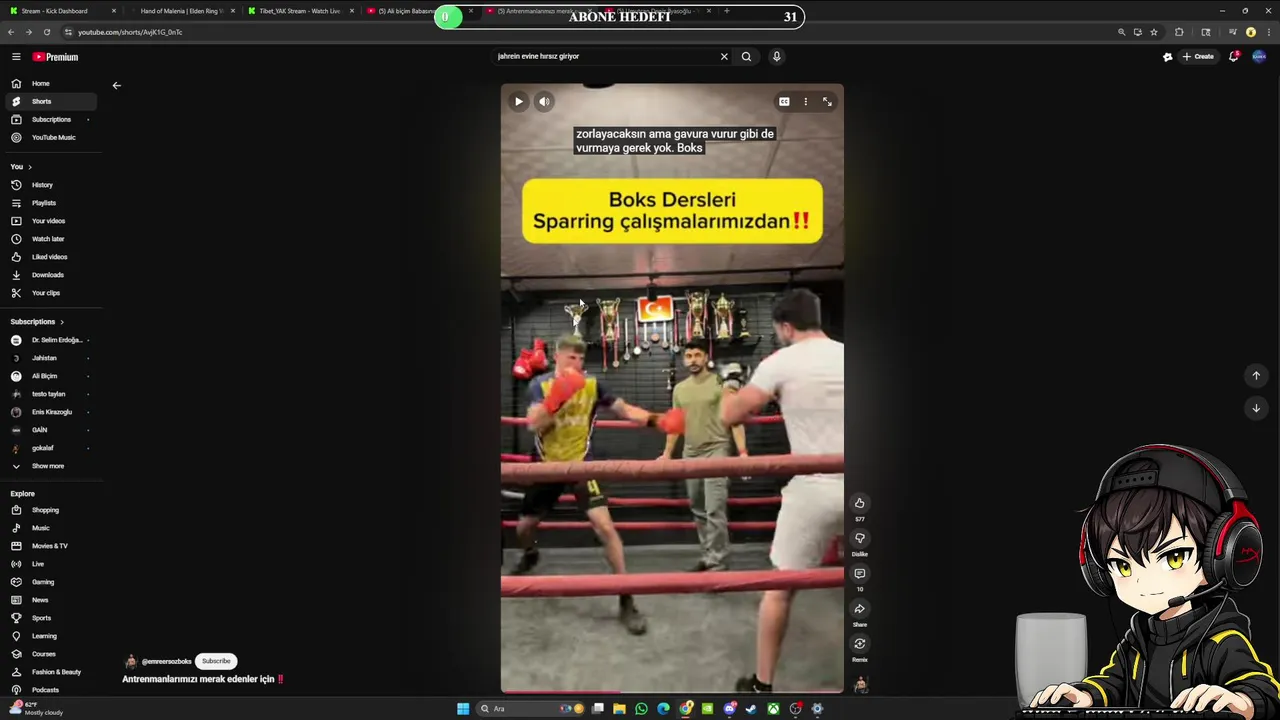
Task: Open comments on the Short
Action: [859, 574]
